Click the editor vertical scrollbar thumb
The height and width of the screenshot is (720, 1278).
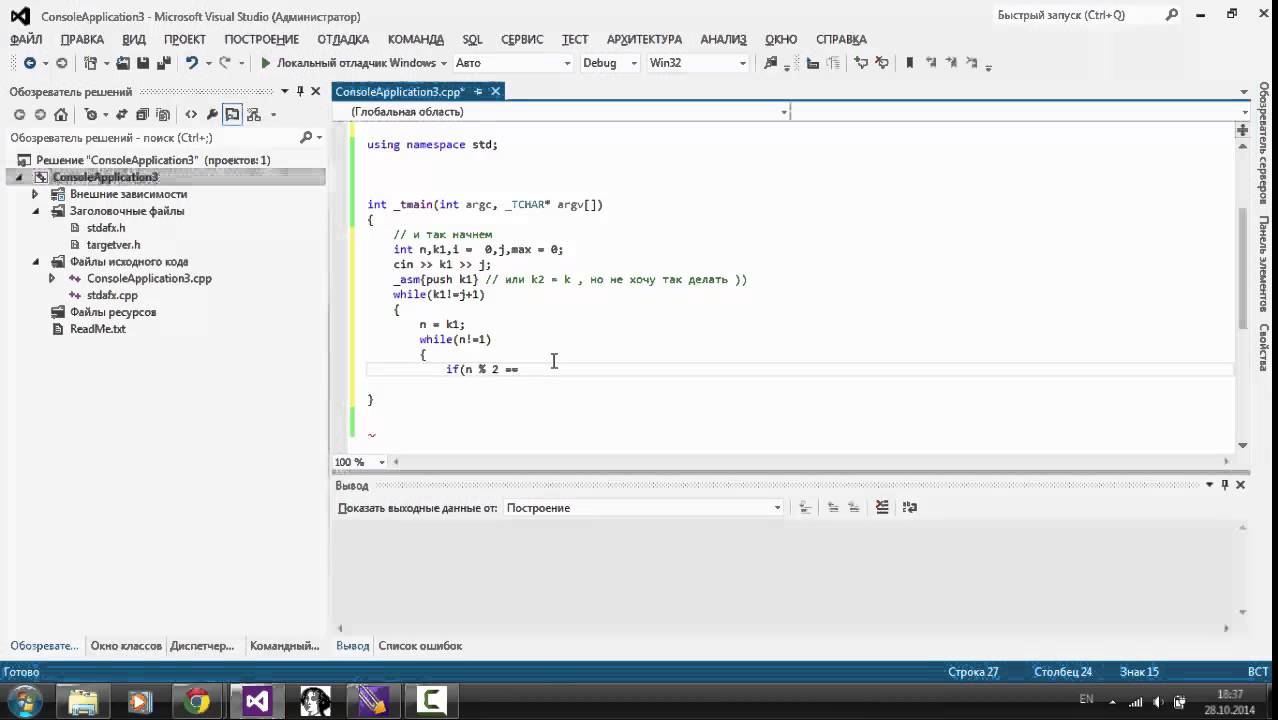pyautogui.click(x=1243, y=268)
